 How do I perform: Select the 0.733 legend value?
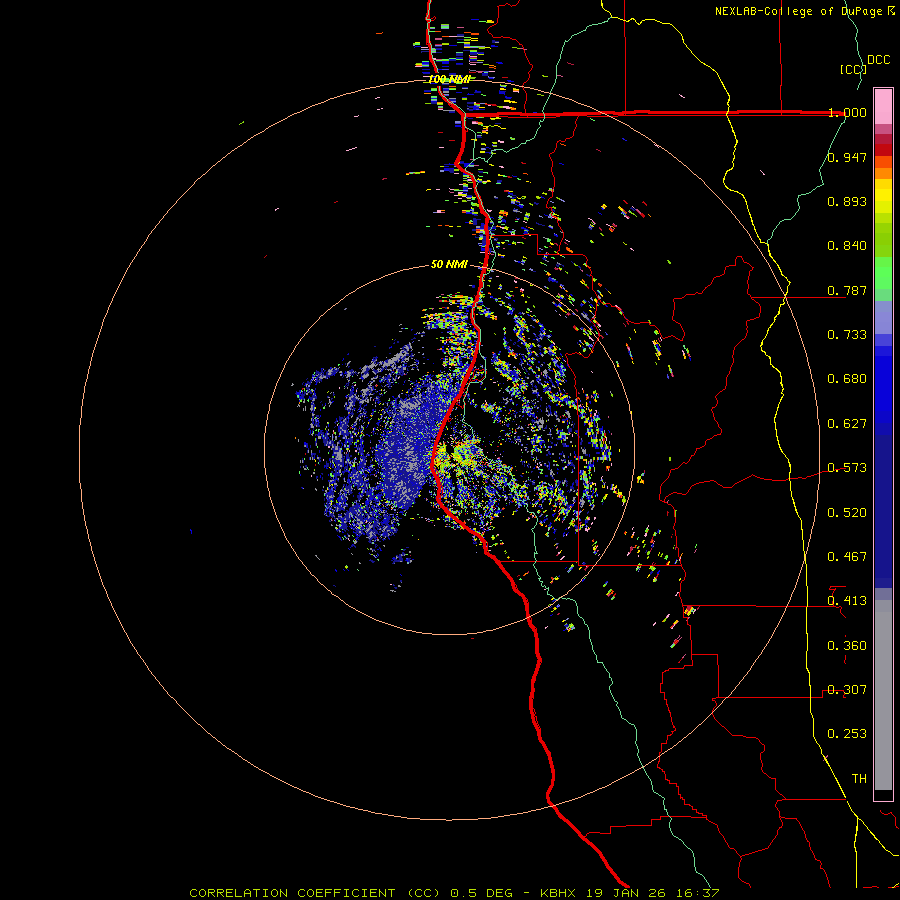tap(847, 334)
